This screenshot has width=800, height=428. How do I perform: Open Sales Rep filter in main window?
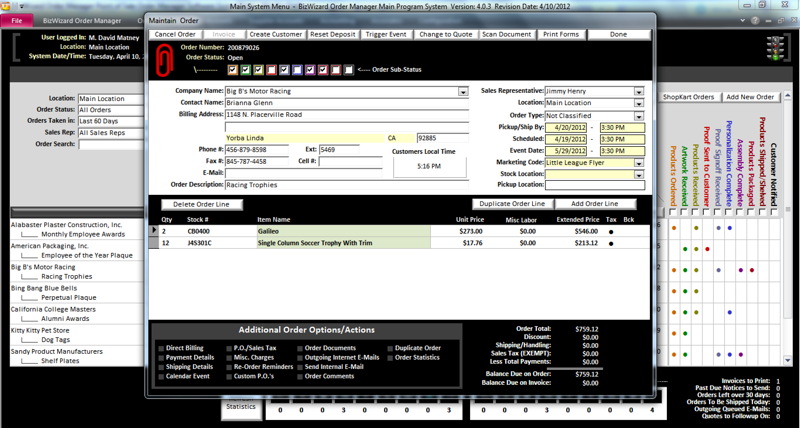[x=111, y=133]
